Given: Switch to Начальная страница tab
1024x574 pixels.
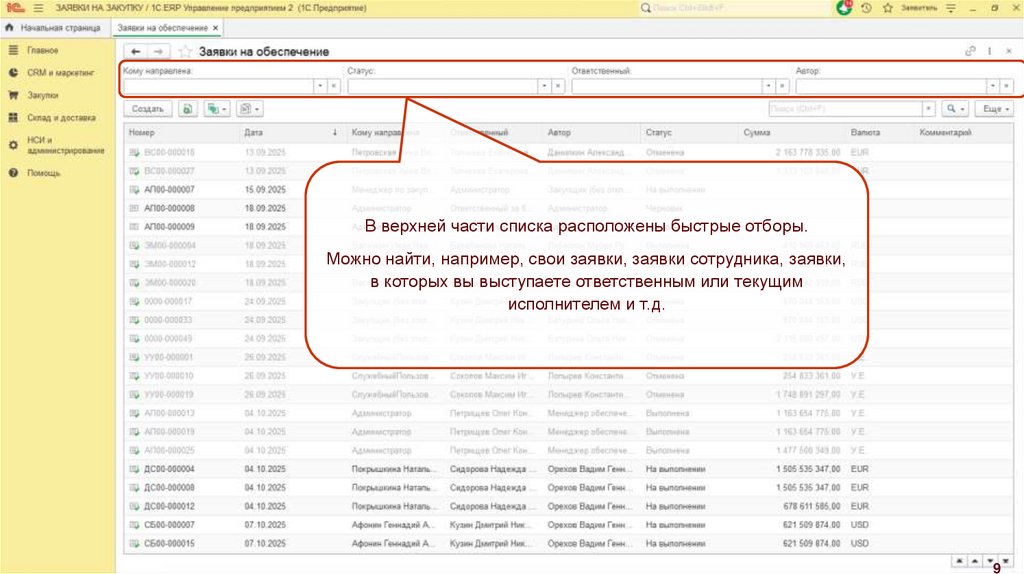Looking at the screenshot, I should [x=58, y=28].
